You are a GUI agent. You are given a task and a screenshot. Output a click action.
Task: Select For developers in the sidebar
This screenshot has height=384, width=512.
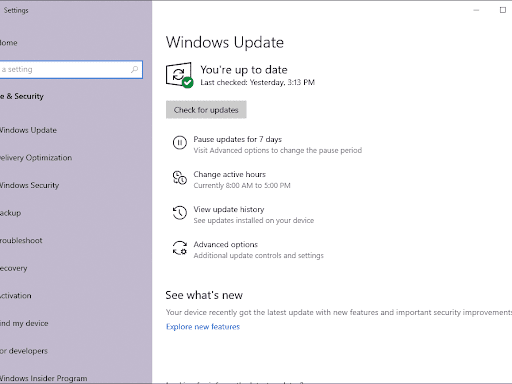point(24,351)
